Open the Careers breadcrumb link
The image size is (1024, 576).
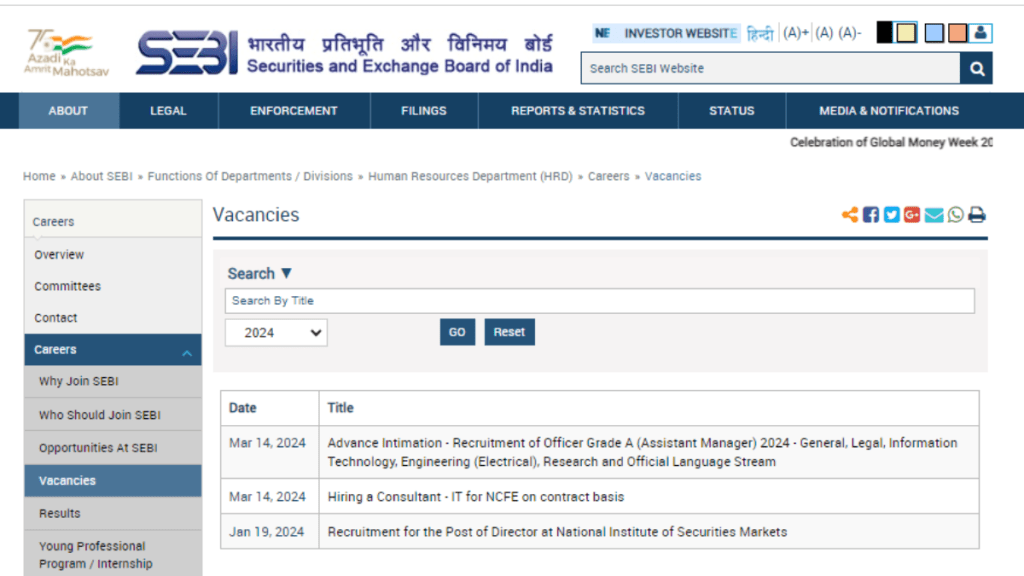609,176
